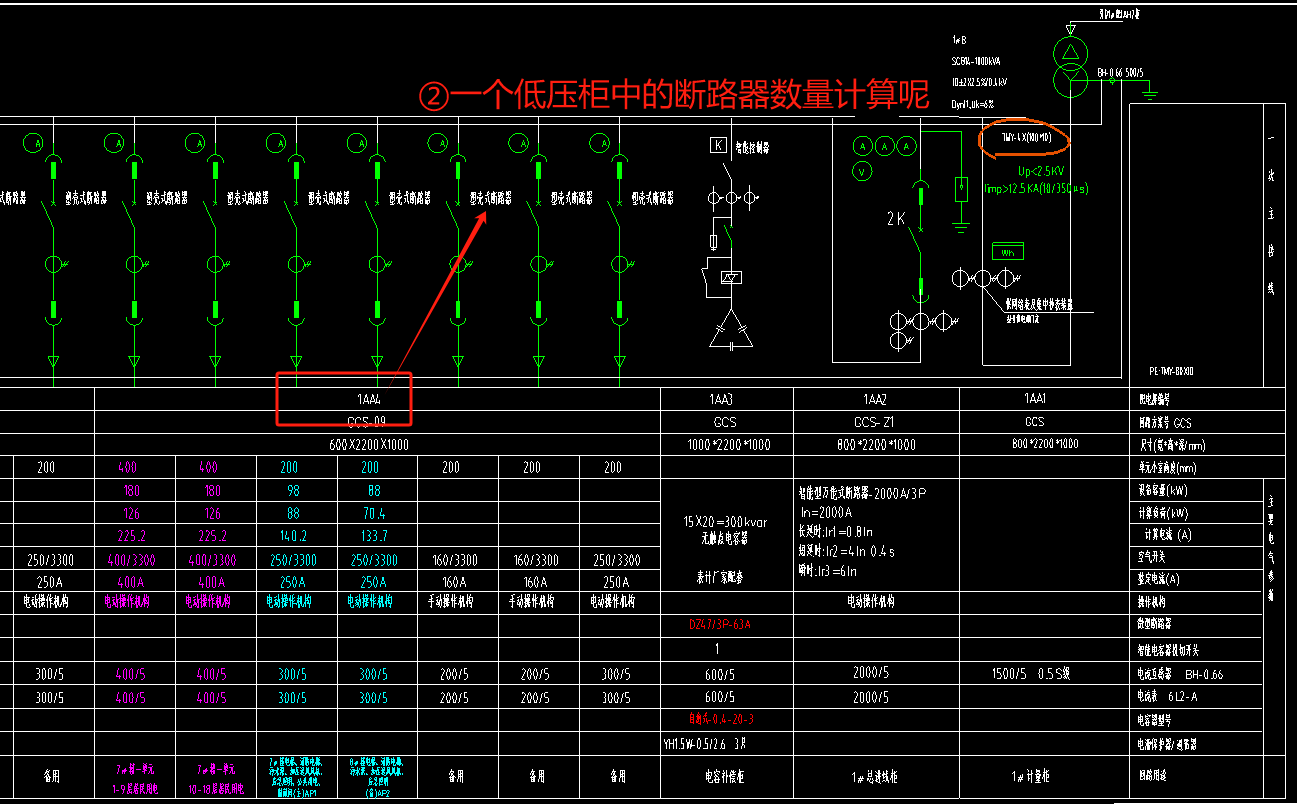Click the 1AA3 cabinet number cell
The height and width of the screenshot is (804, 1297).
pos(727,399)
